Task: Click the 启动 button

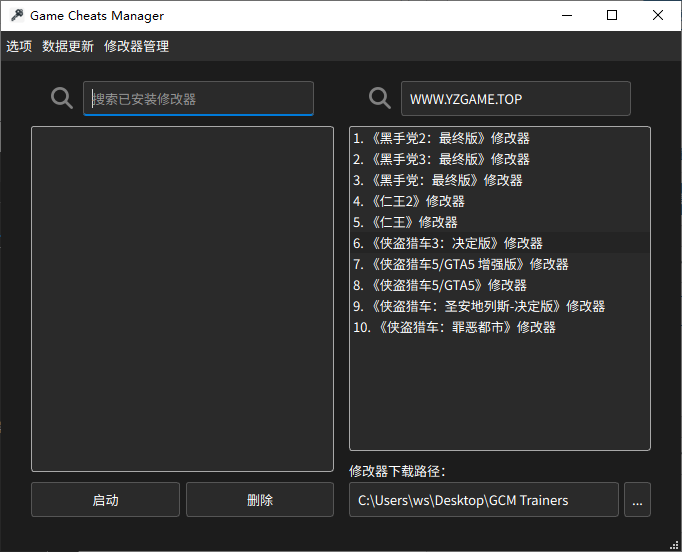Action: point(105,500)
